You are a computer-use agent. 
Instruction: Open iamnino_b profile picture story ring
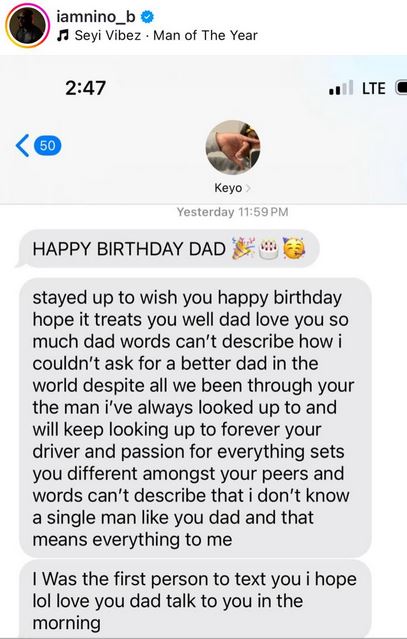click(x=27, y=26)
